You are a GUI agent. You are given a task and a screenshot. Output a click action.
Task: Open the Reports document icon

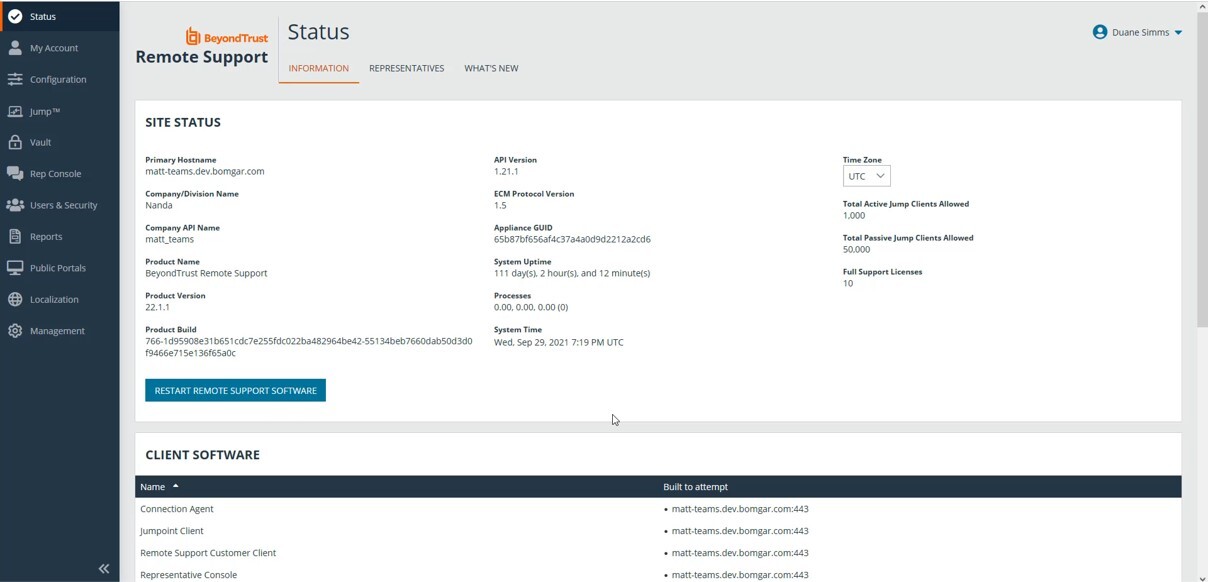pos(15,237)
